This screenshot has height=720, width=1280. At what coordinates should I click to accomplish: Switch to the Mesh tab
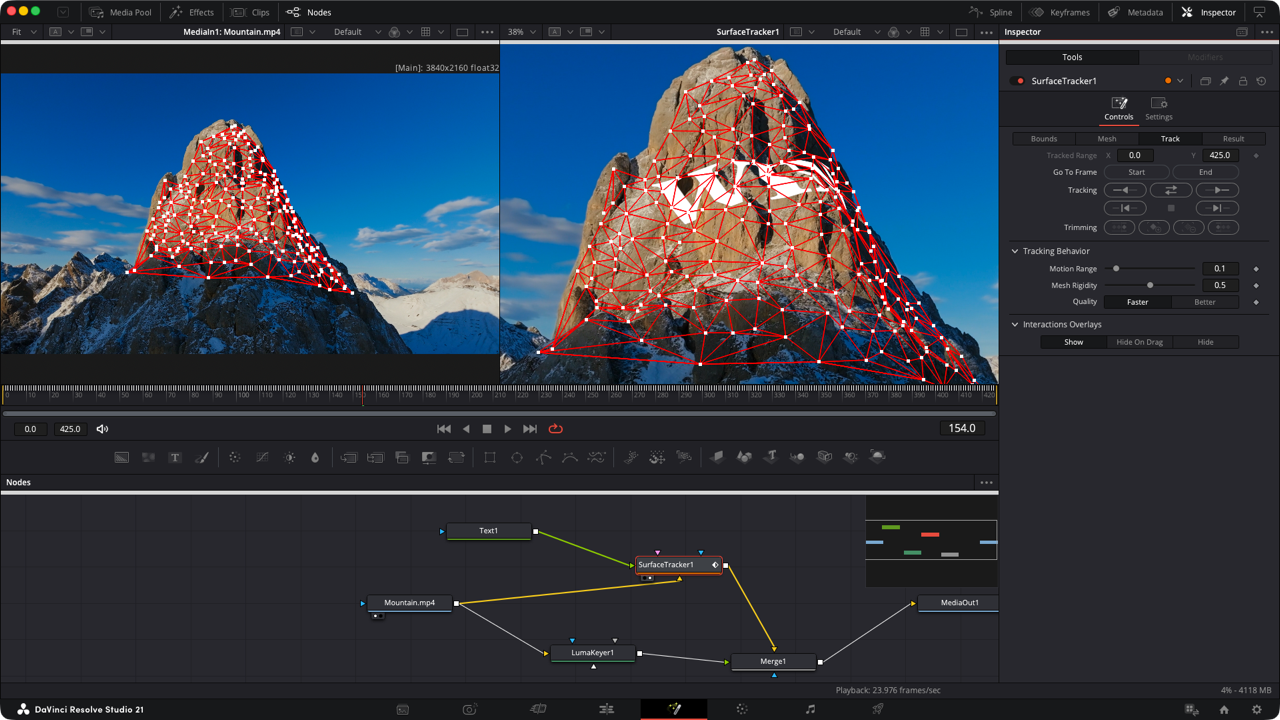click(1107, 139)
